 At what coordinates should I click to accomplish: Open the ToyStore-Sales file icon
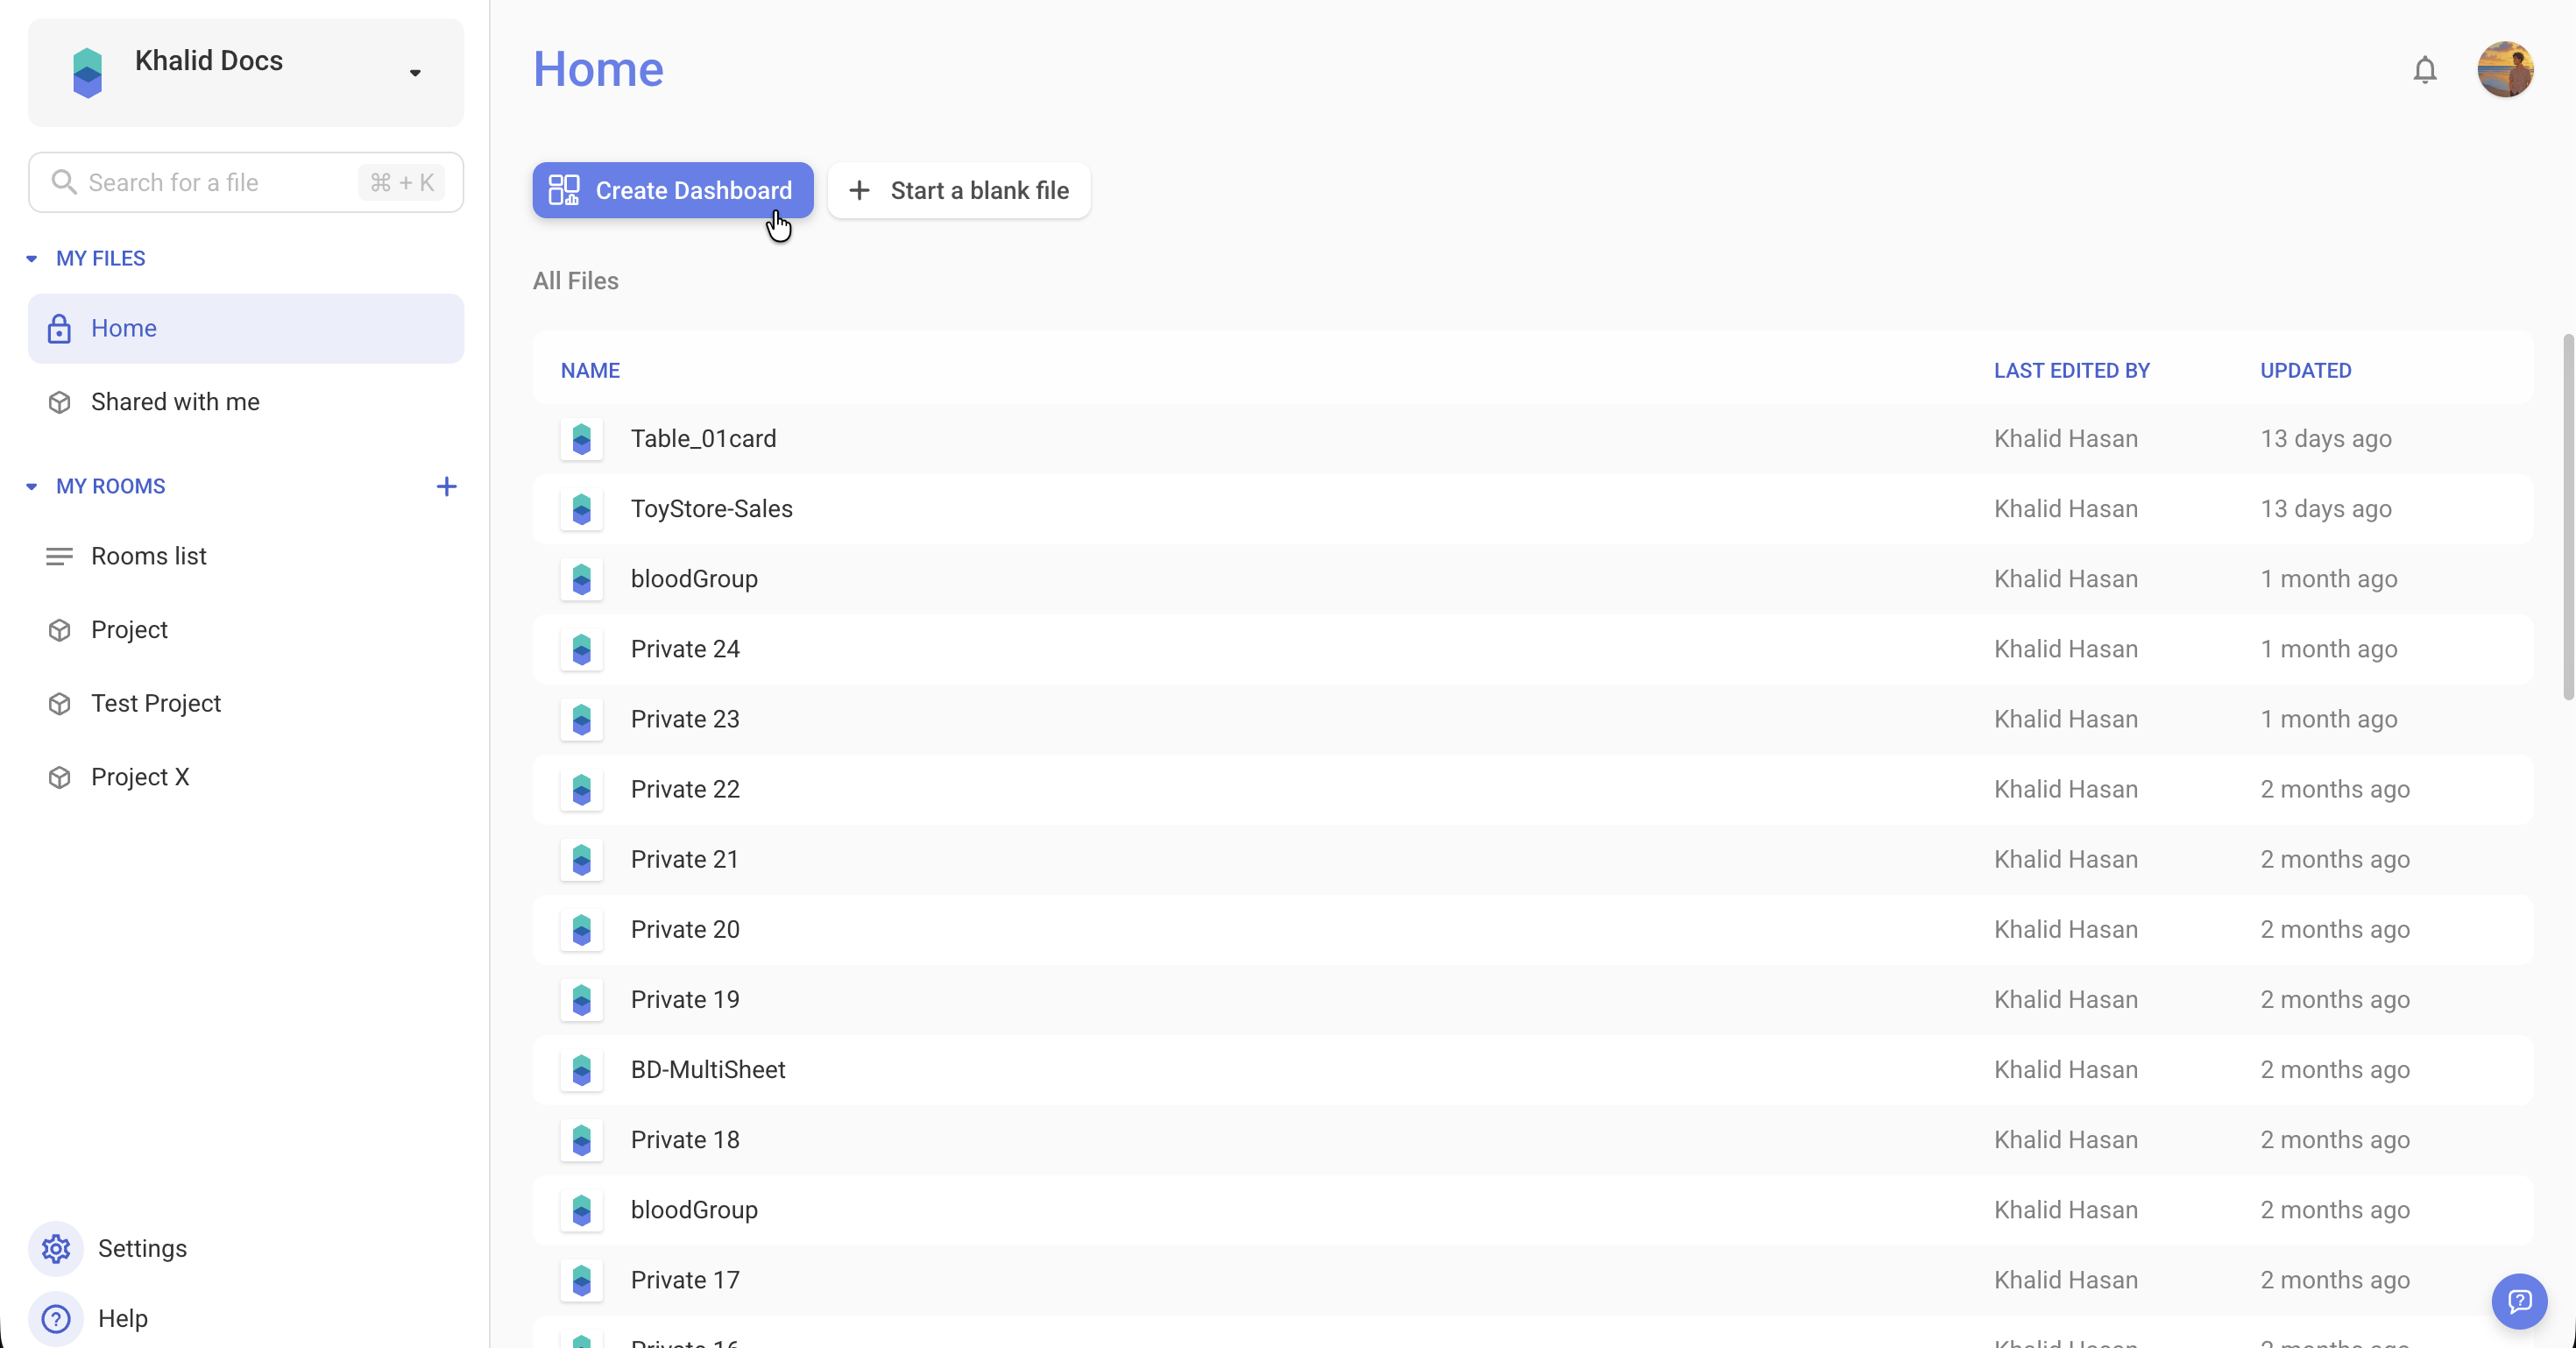[x=582, y=510]
